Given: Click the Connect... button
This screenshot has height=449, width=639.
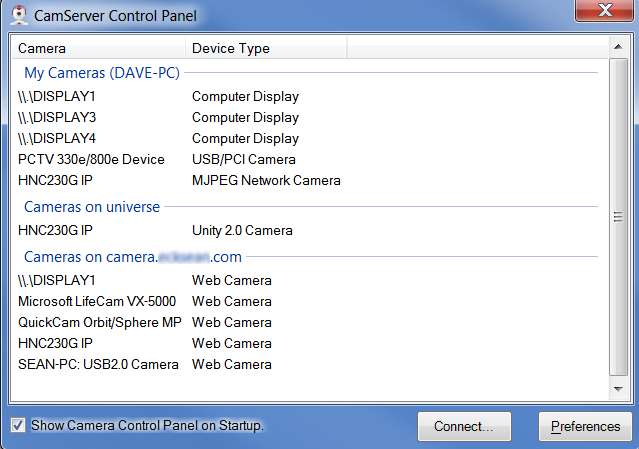Looking at the screenshot, I should coord(464,426).
